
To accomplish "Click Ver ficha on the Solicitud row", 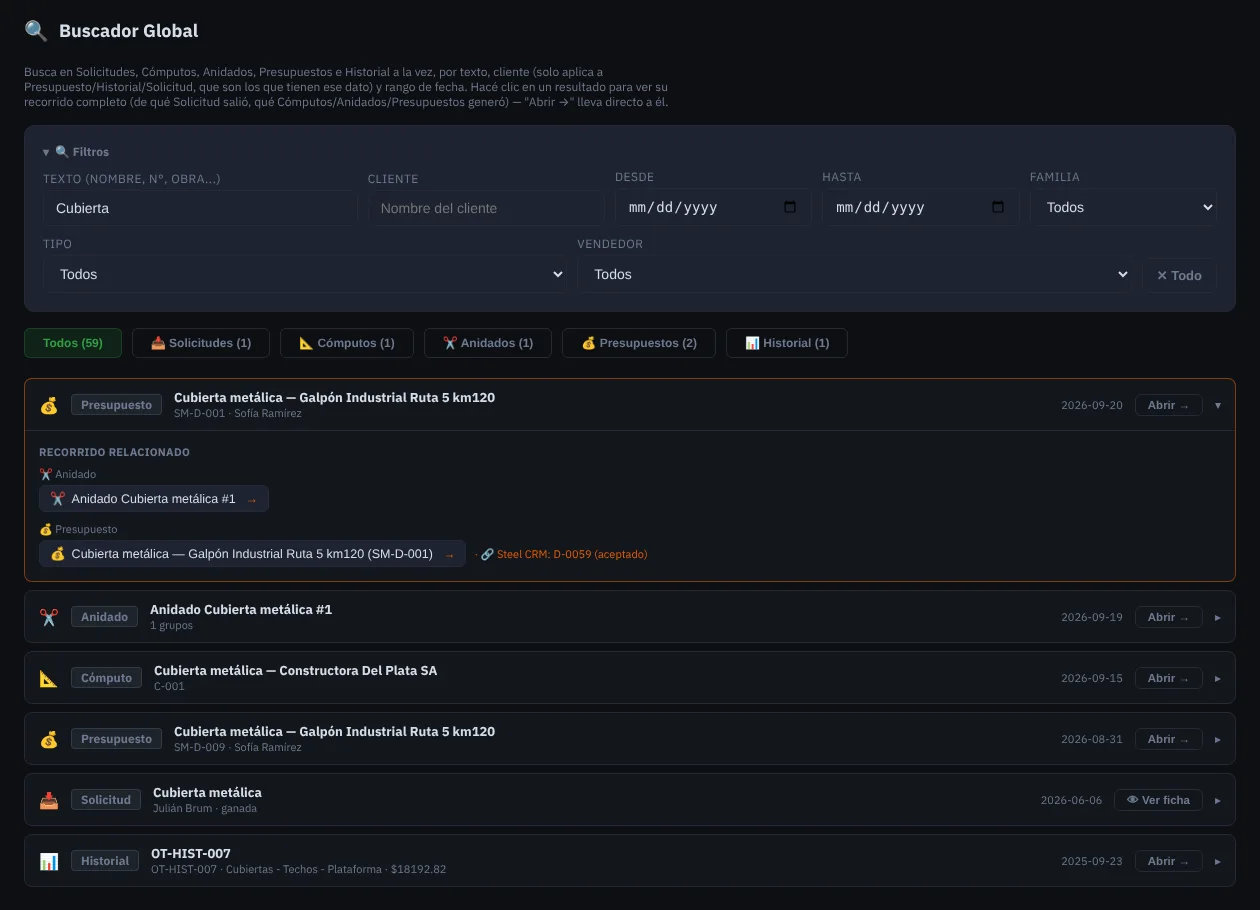I will [1158, 800].
